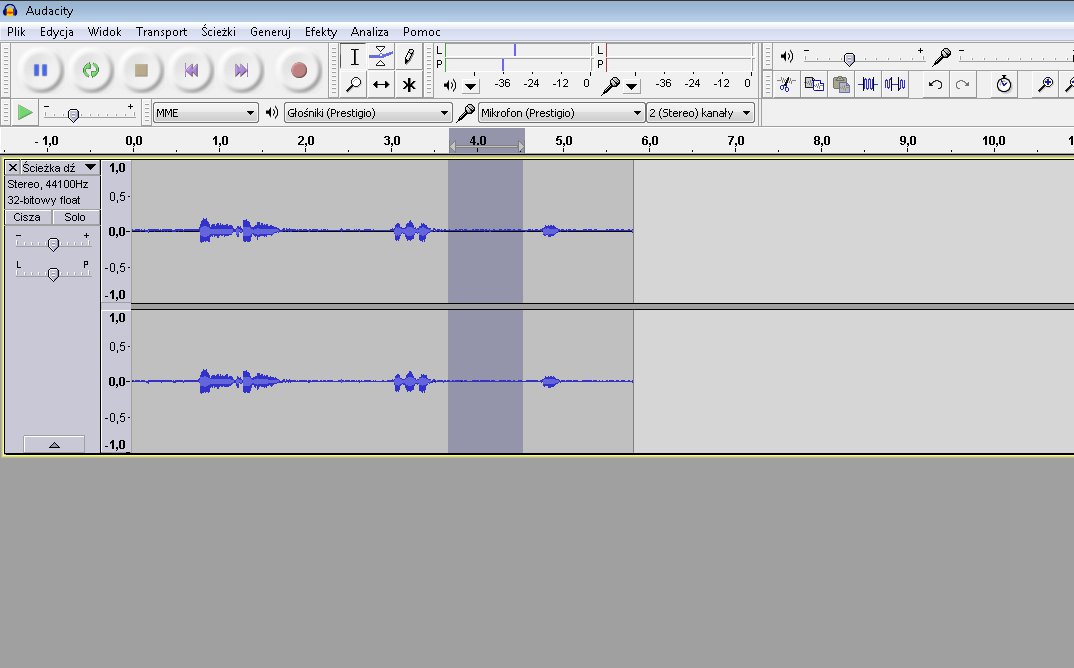Screen dimensions: 1074x668
Task: Click the Copy icon in edit toolbar
Action: [814, 84]
